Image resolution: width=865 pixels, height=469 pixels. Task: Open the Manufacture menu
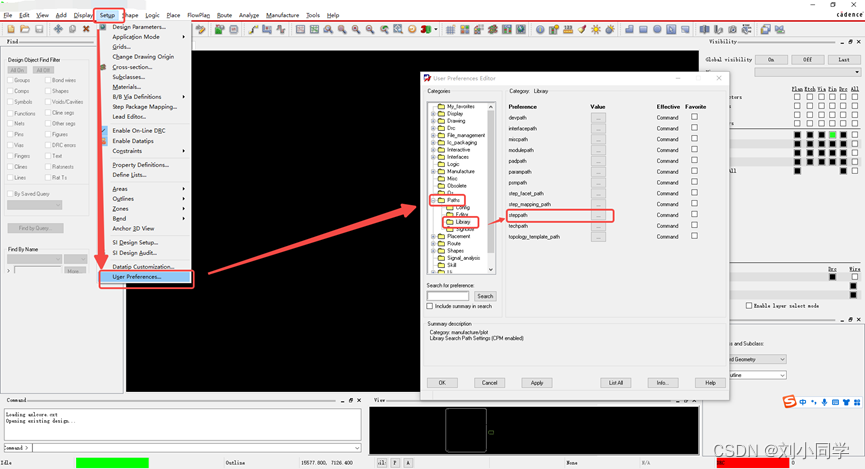[x=282, y=15]
